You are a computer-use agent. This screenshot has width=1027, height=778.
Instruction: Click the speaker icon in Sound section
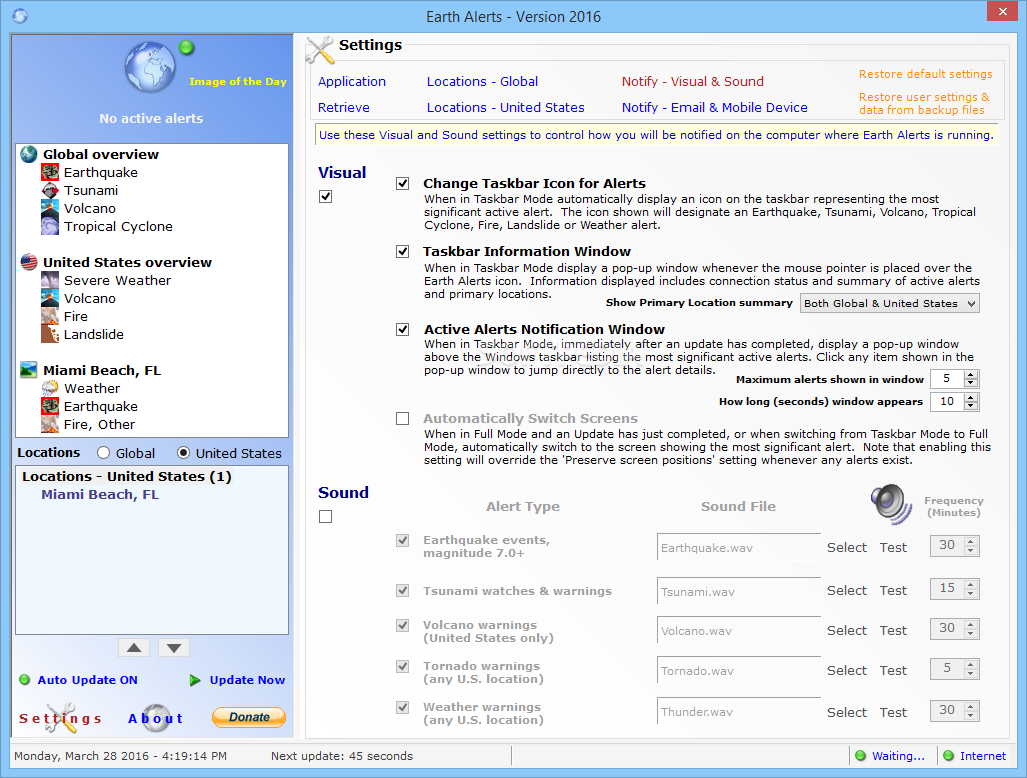891,504
